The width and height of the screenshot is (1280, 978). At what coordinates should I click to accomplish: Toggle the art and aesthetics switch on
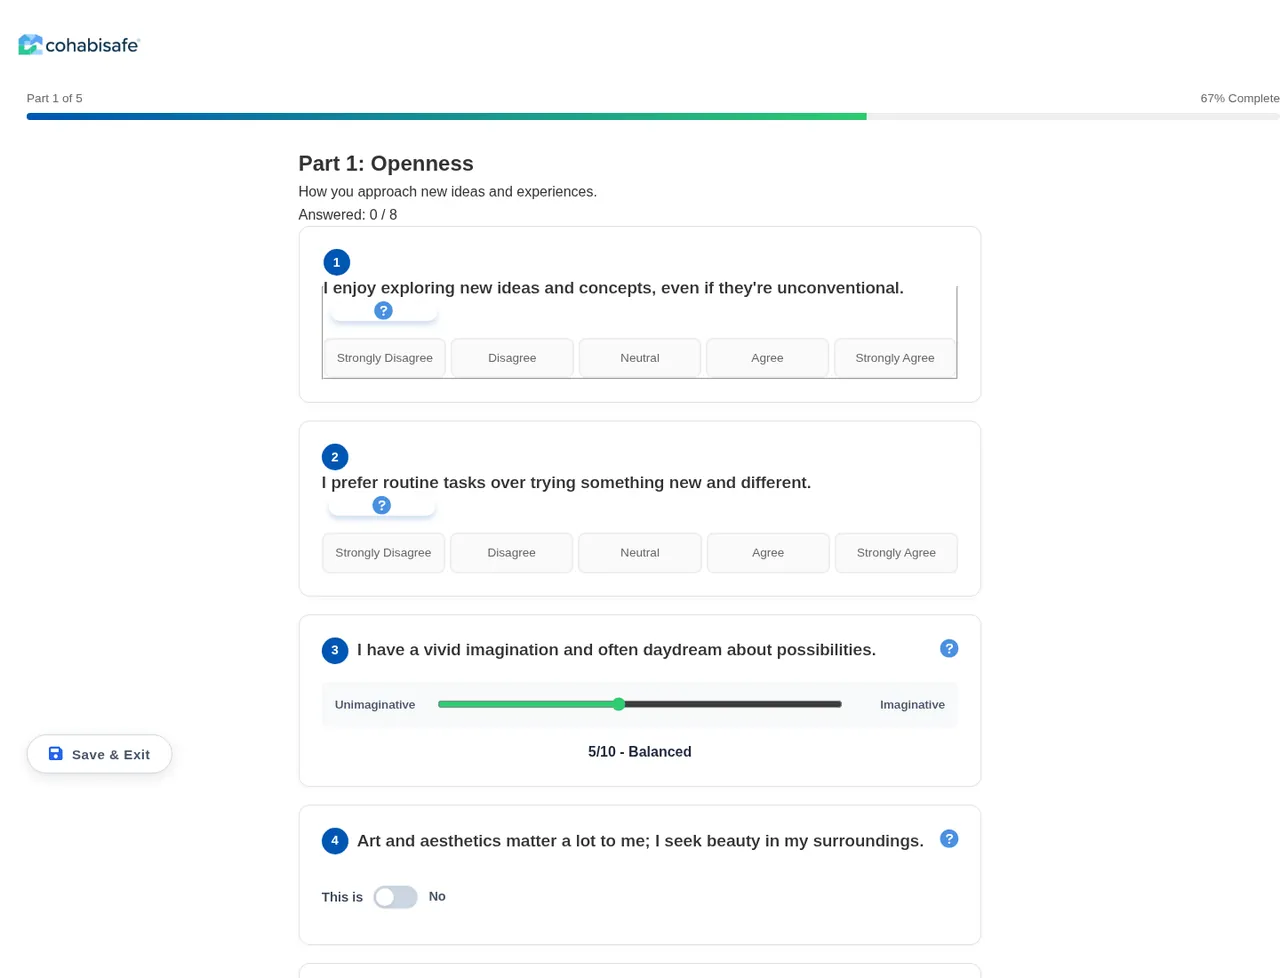click(x=395, y=897)
